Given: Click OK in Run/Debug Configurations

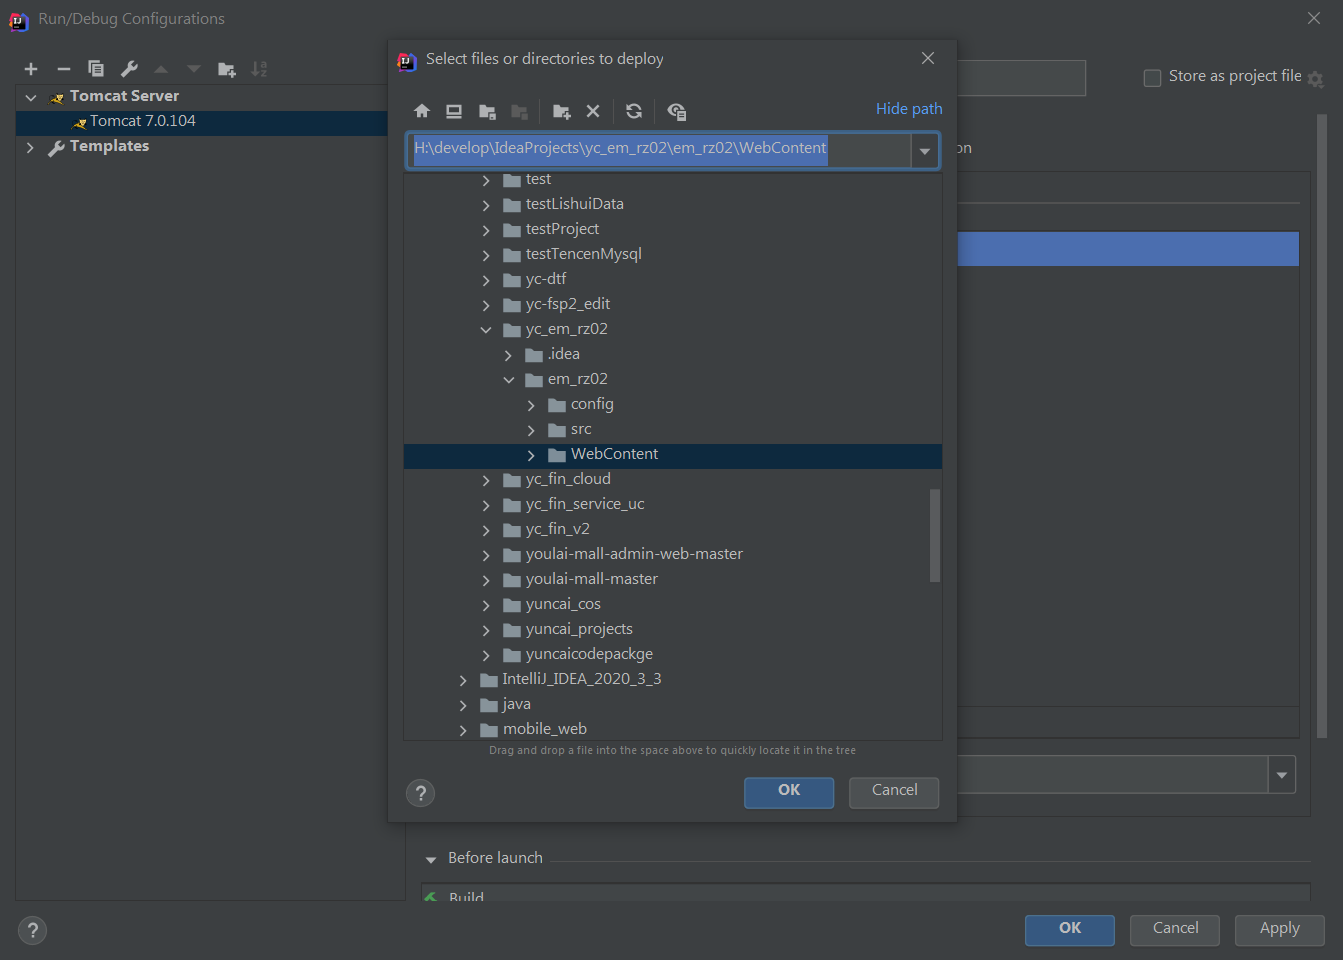Looking at the screenshot, I should pos(1070,930).
